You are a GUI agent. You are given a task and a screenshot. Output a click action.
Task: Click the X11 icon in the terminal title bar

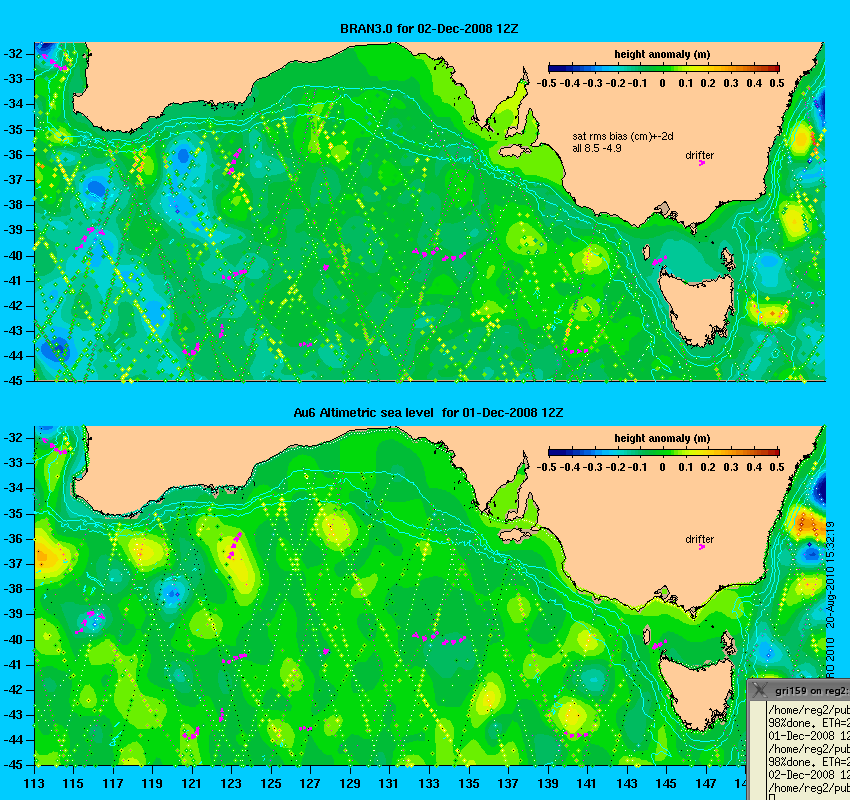coord(761,690)
